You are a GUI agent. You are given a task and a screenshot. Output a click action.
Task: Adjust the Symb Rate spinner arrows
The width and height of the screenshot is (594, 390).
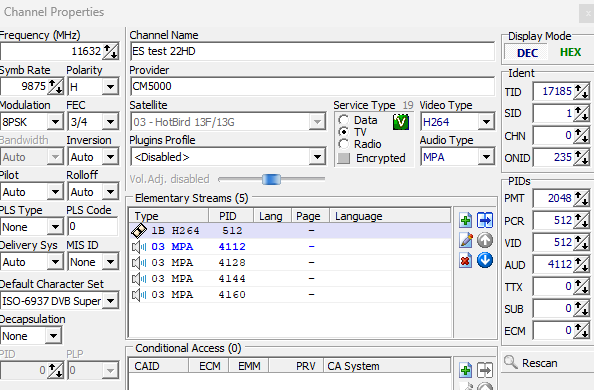pyautogui.click(x=56, y=86)
